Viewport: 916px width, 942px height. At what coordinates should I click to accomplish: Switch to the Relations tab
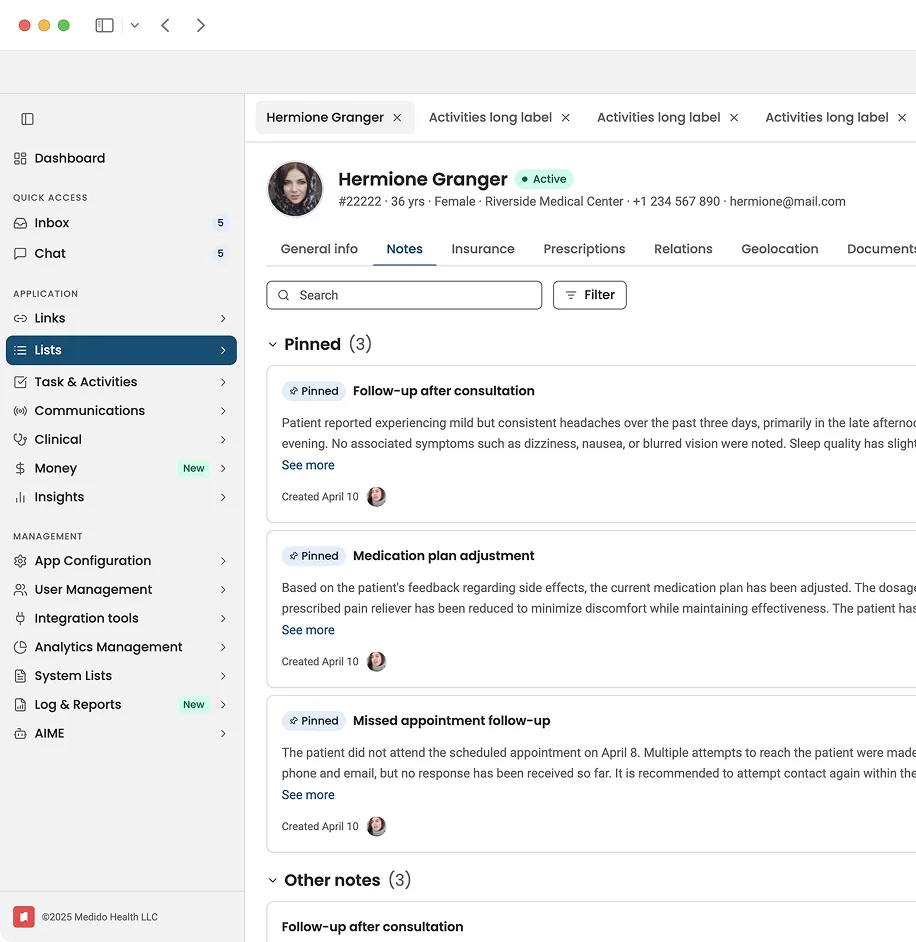[683, 249]
